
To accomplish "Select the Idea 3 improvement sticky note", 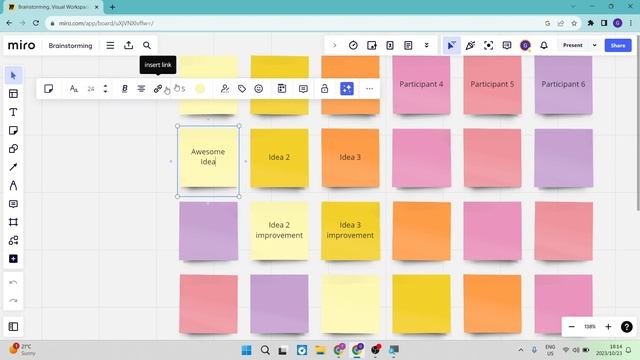I will tap(350, 230).
